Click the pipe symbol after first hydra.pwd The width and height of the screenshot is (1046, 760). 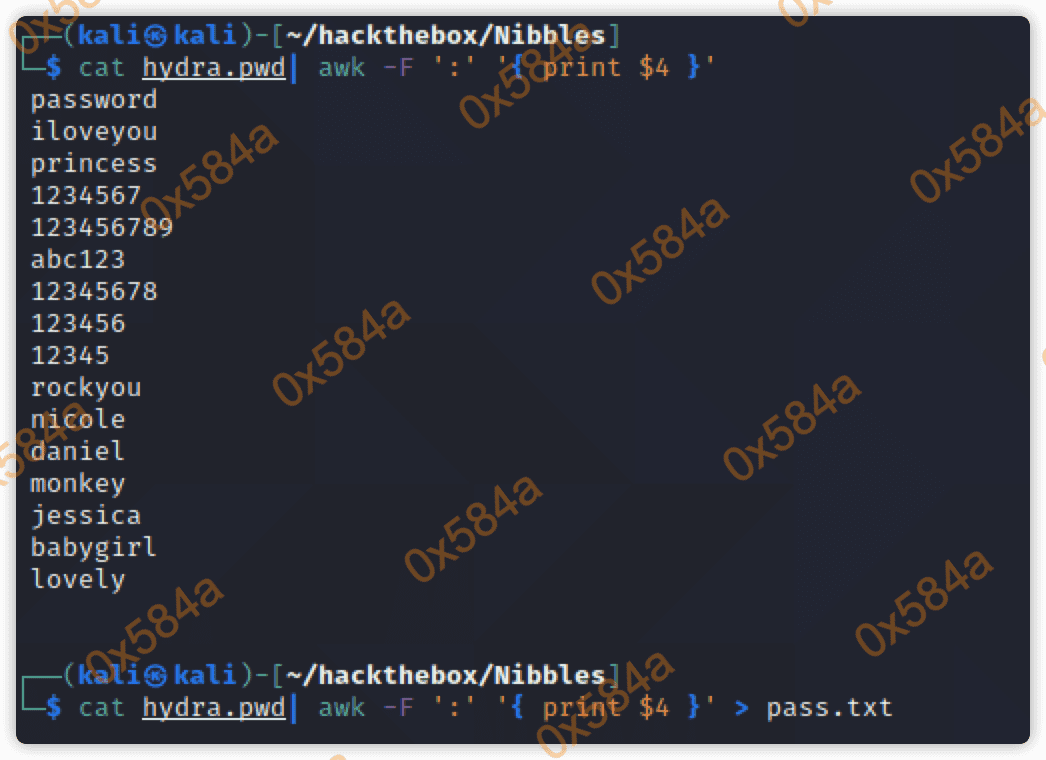[294, 68]
